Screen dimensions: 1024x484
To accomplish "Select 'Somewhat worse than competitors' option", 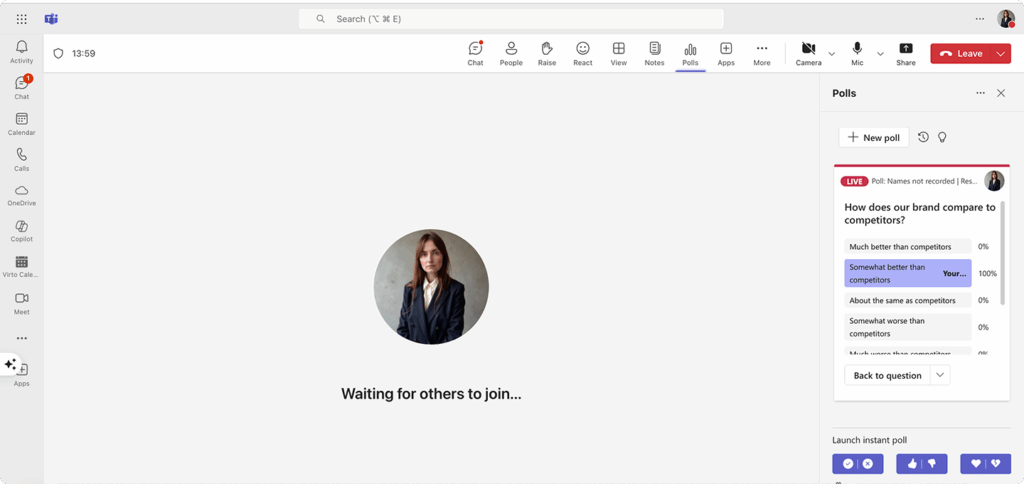I will coord(908,327).
